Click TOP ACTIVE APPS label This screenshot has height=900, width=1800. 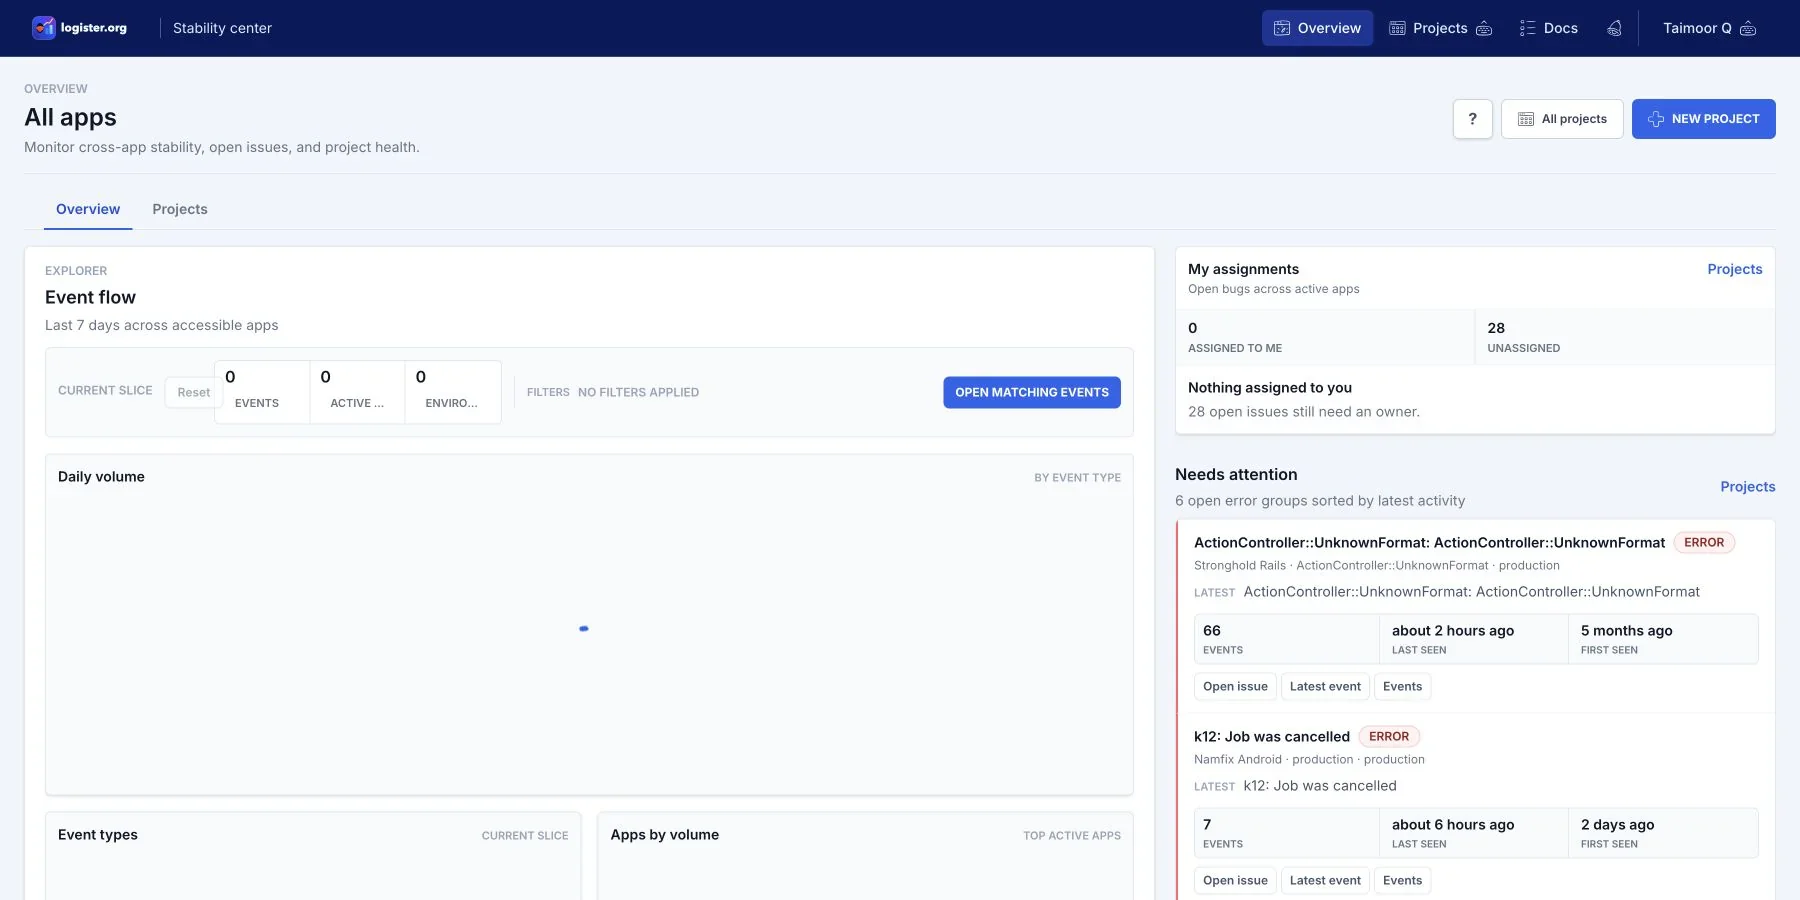click(x=1071, y=836)
